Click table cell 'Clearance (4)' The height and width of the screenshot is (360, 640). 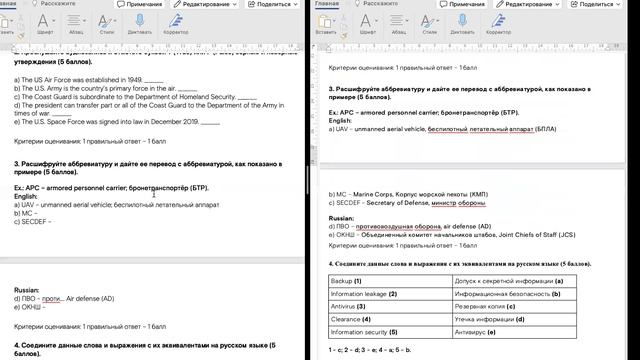coord(390,319)
